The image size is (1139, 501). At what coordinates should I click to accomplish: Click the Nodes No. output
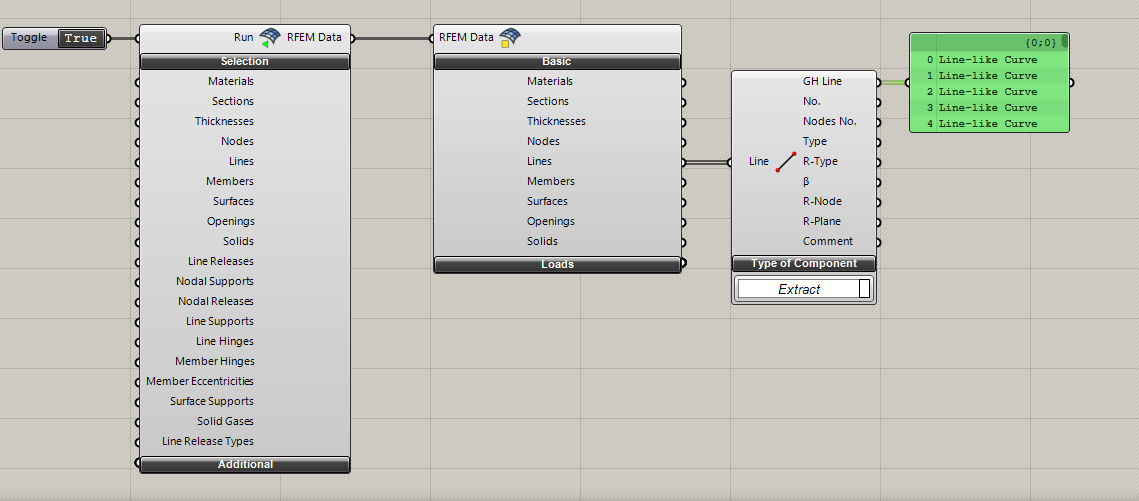[830, 121]
